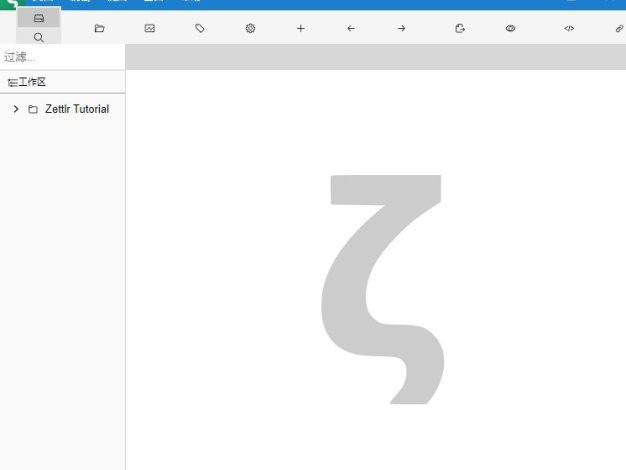Click the 过滤 filter input field
626x470 pixels.
[62, 57]
